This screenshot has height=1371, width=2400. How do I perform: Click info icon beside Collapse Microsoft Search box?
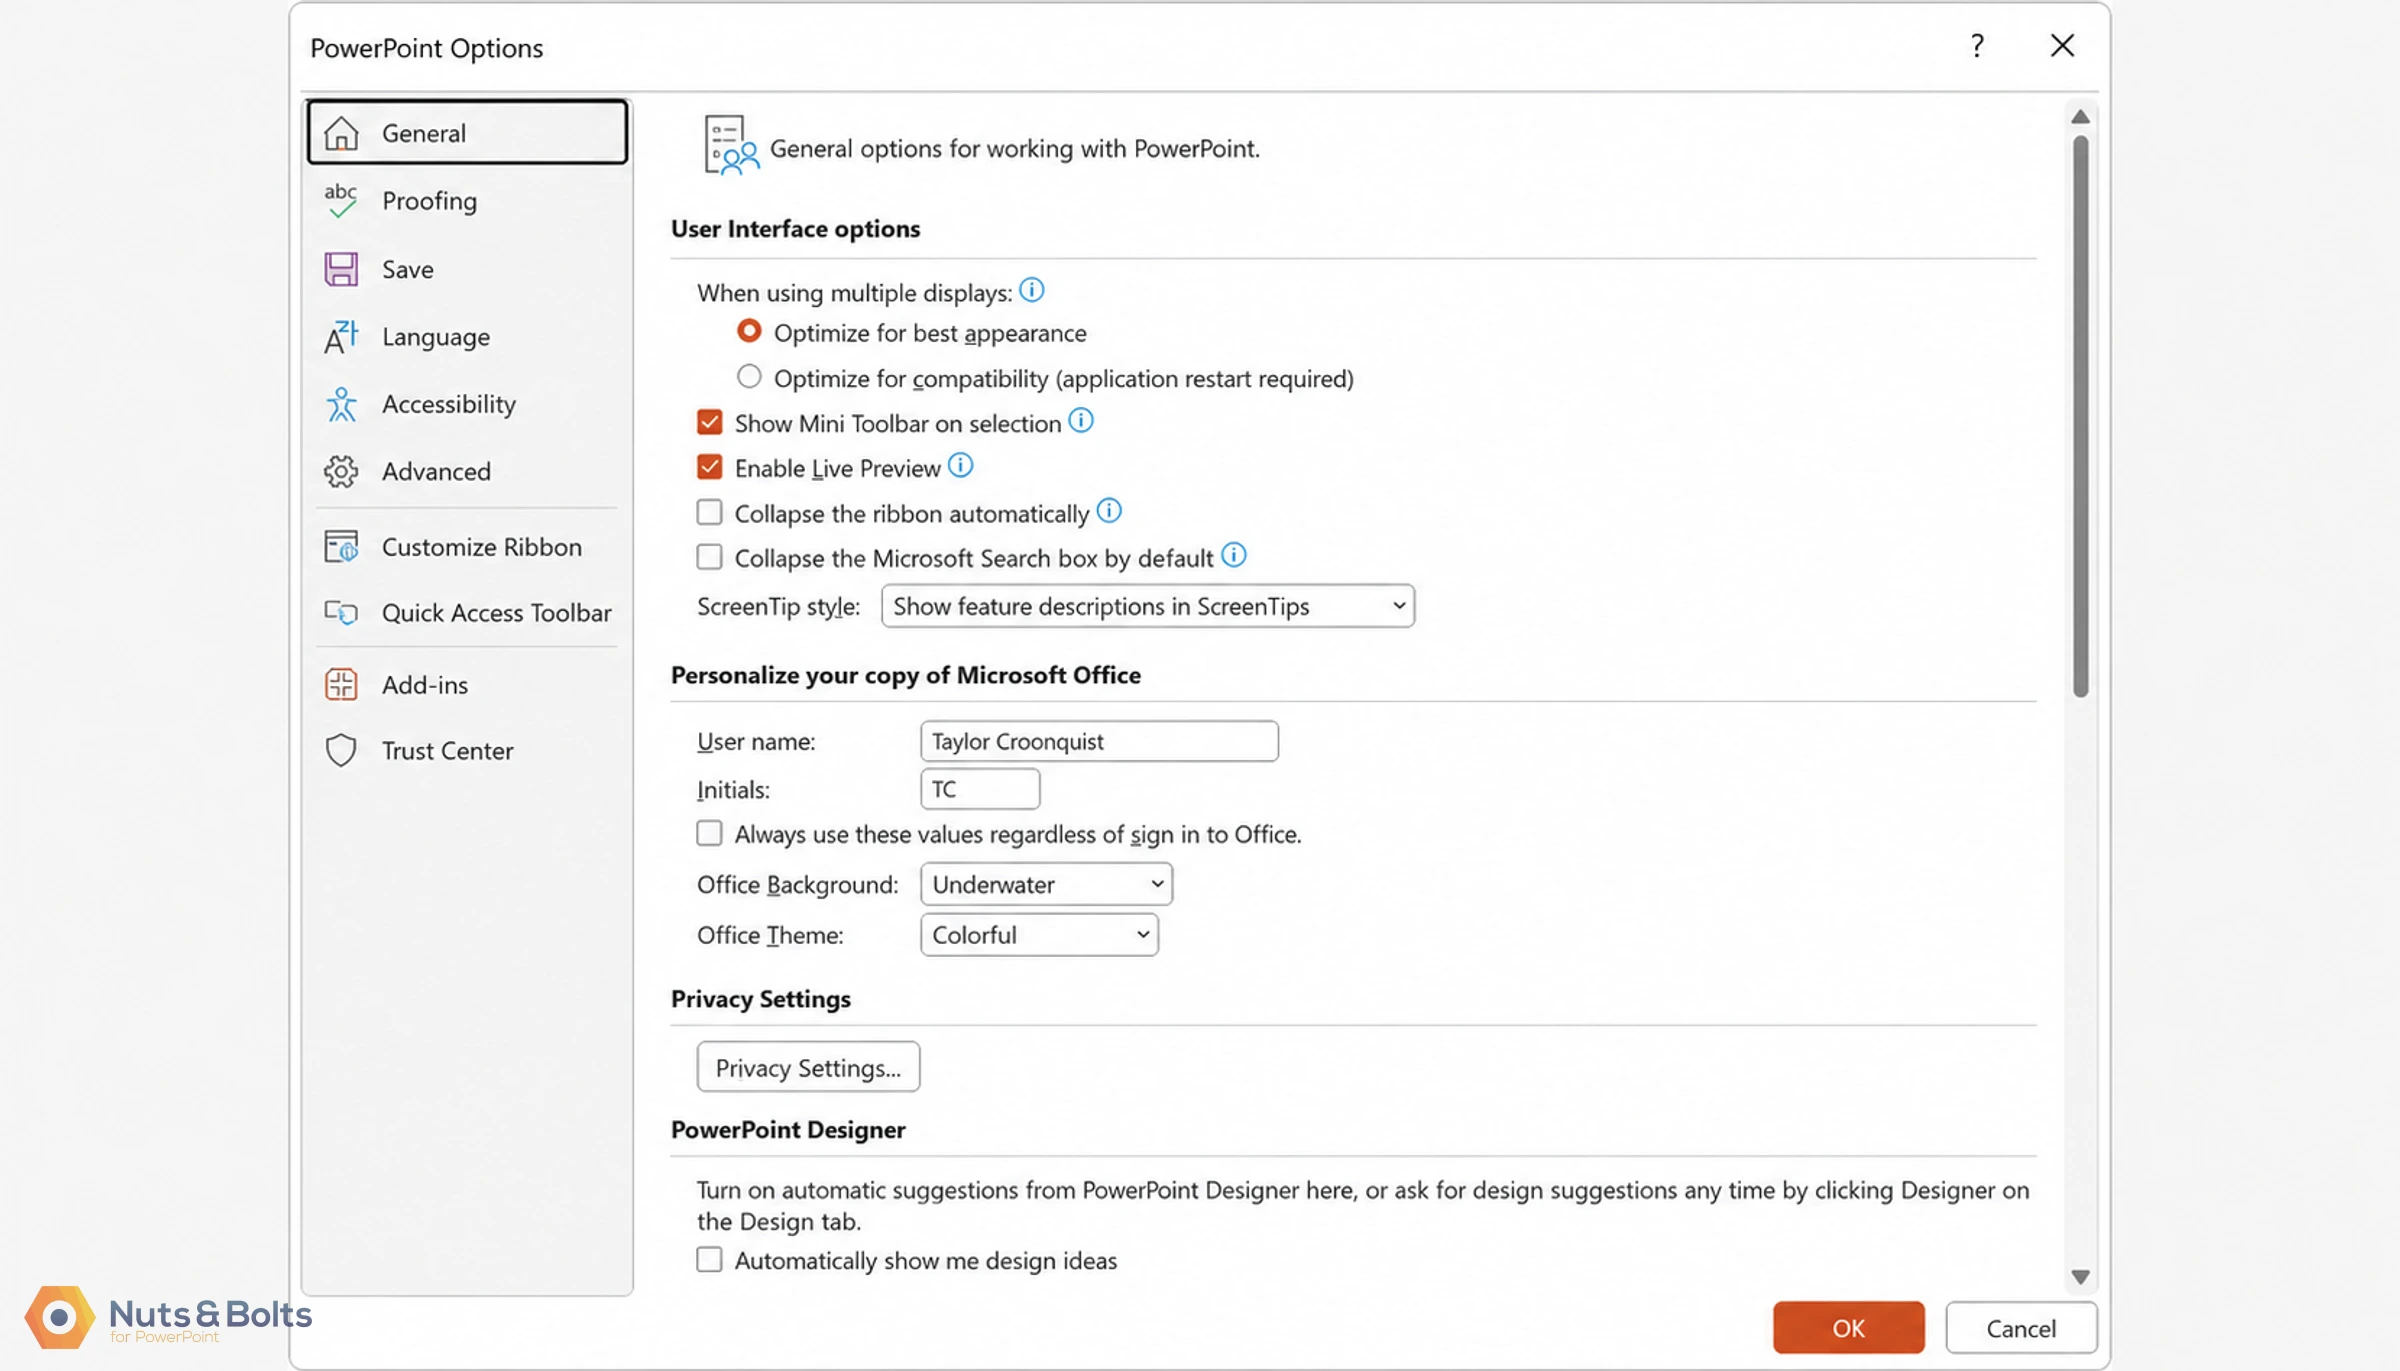1234,555
